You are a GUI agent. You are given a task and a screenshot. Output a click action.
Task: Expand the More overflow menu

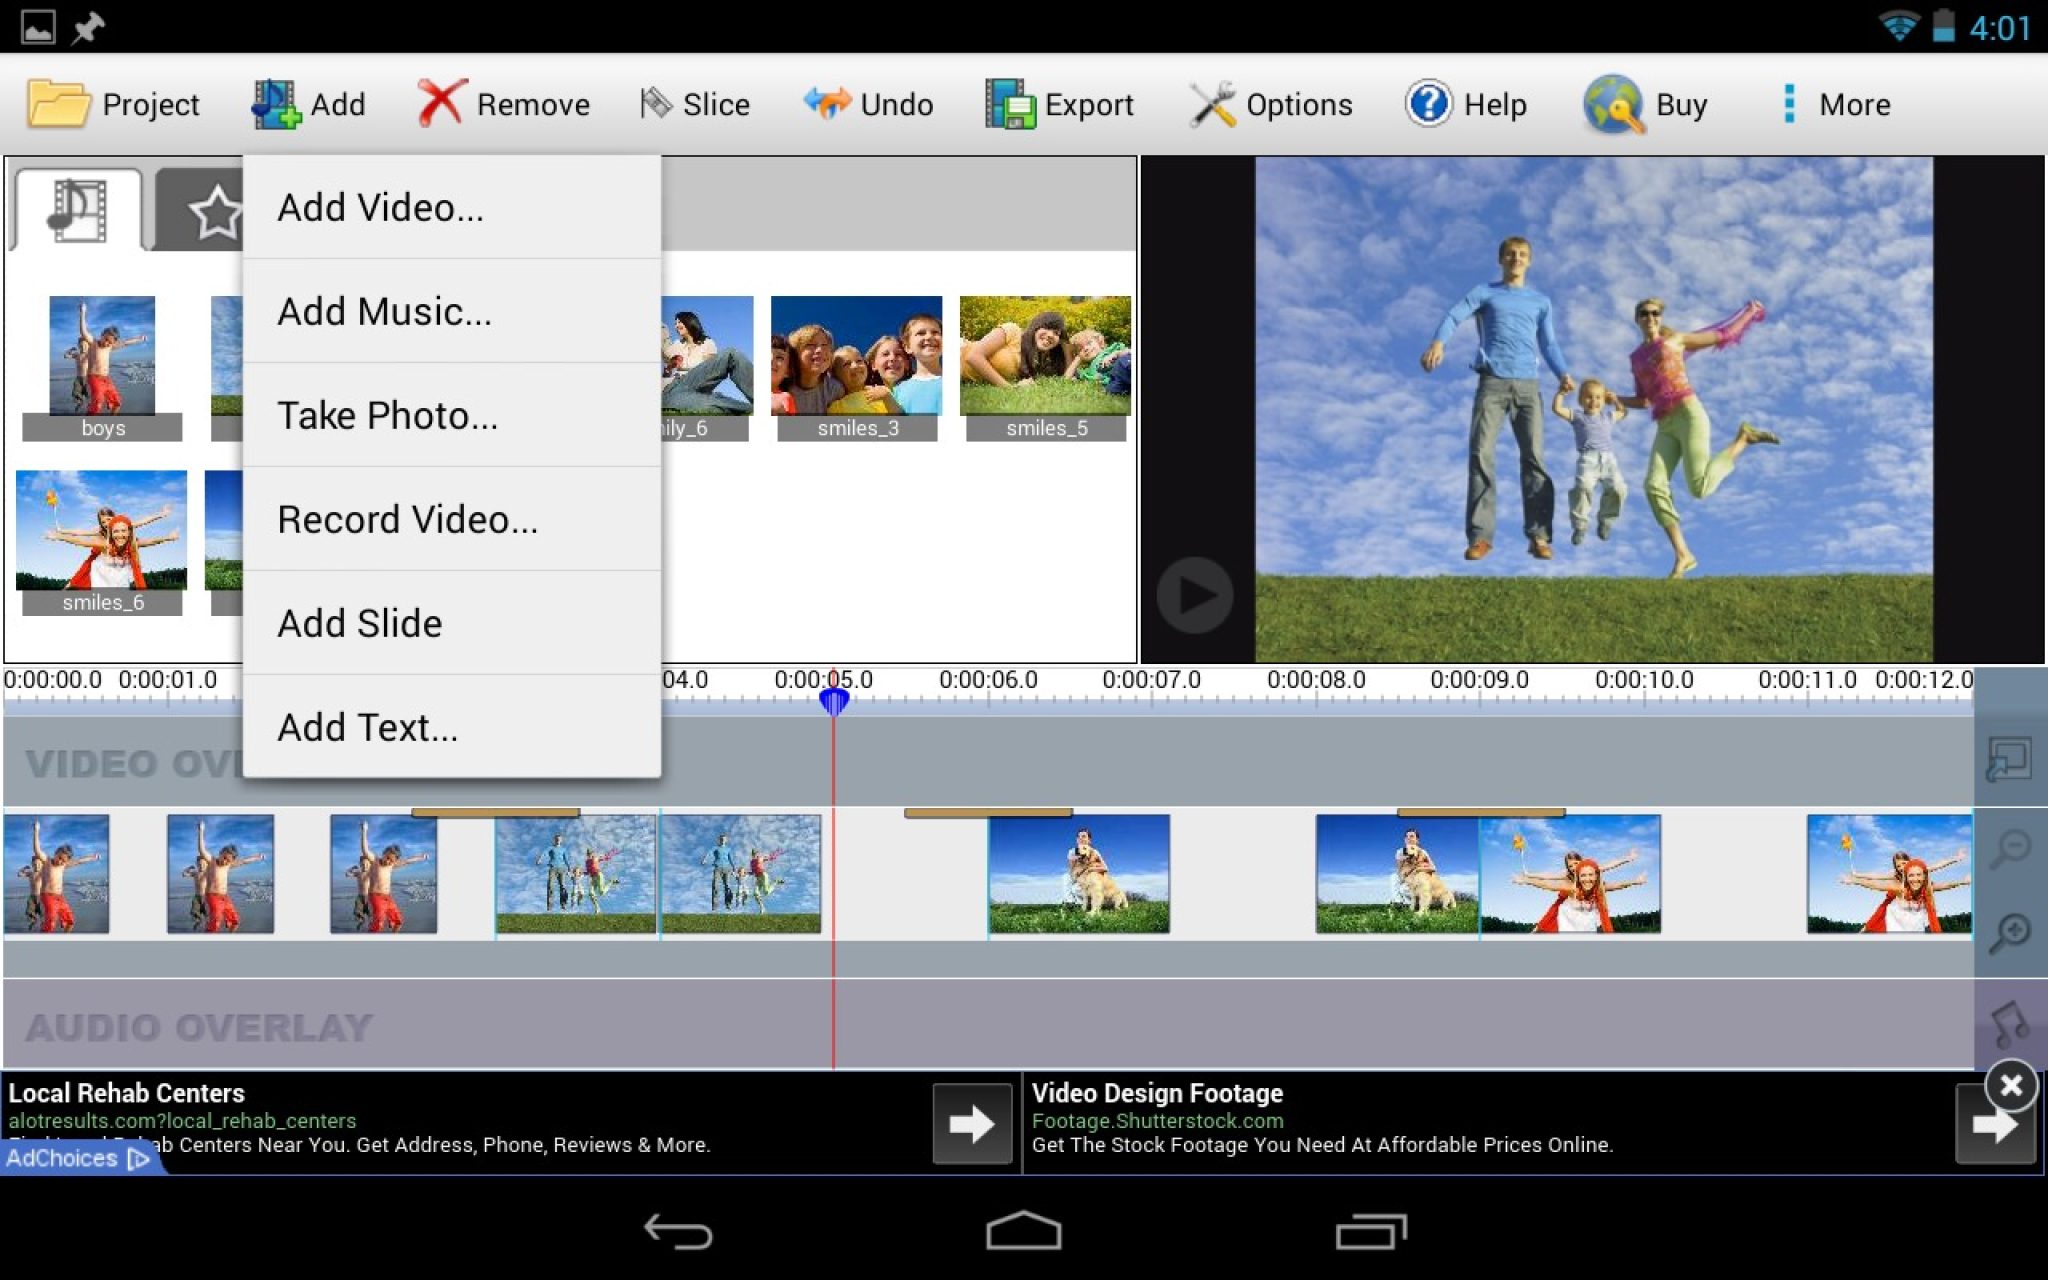pos(1836,104)
